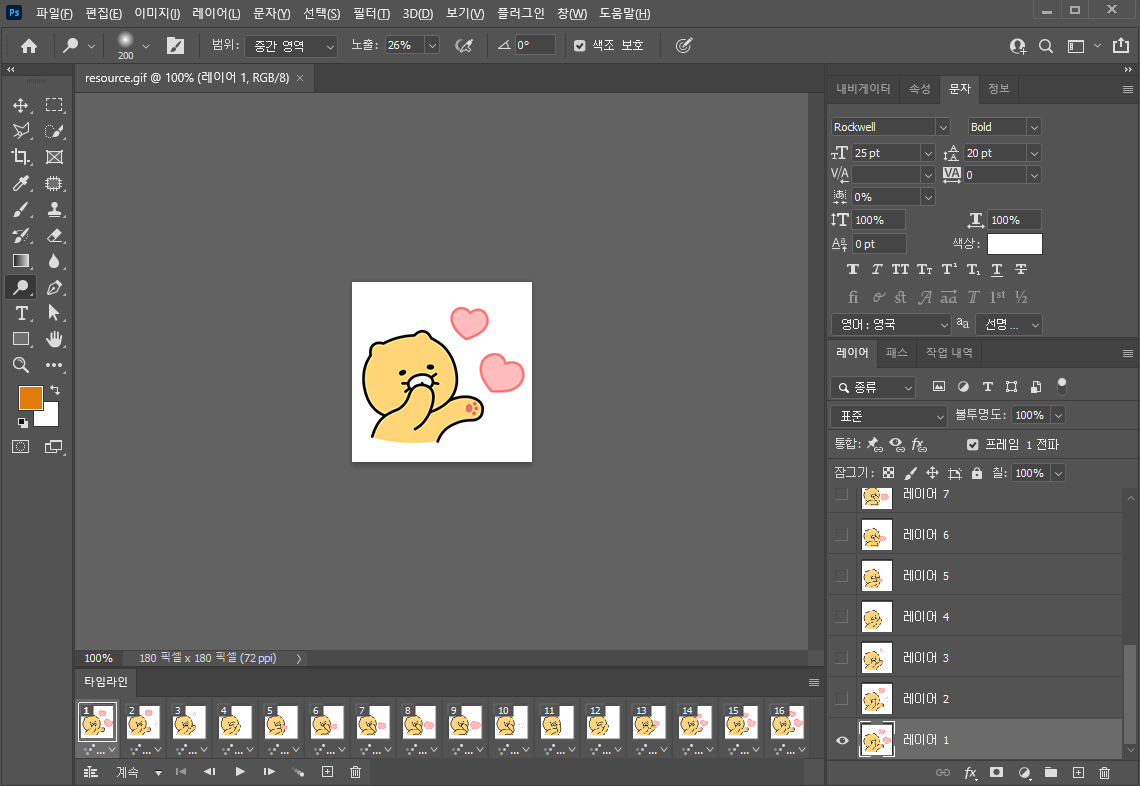1140x786 pixels.
Task: Click the Home icon in options bar
Action: pos(29,47)
